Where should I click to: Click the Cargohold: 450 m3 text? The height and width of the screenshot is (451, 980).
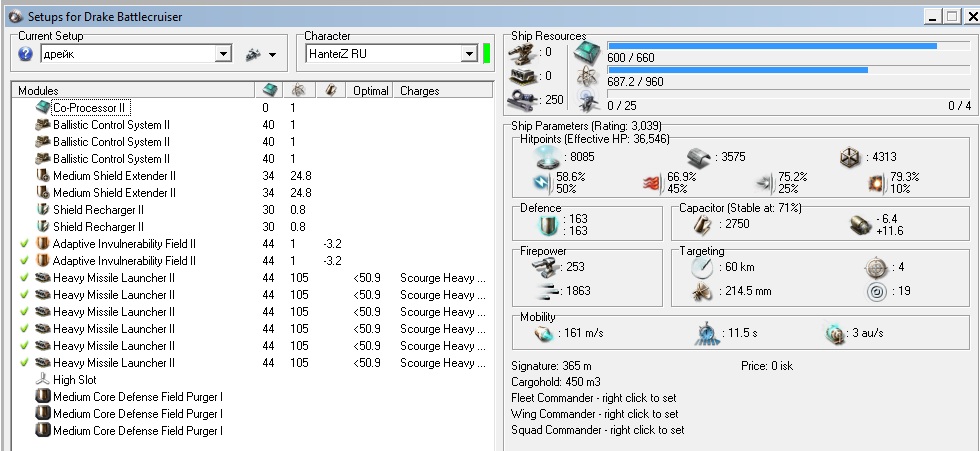(557, 382)
